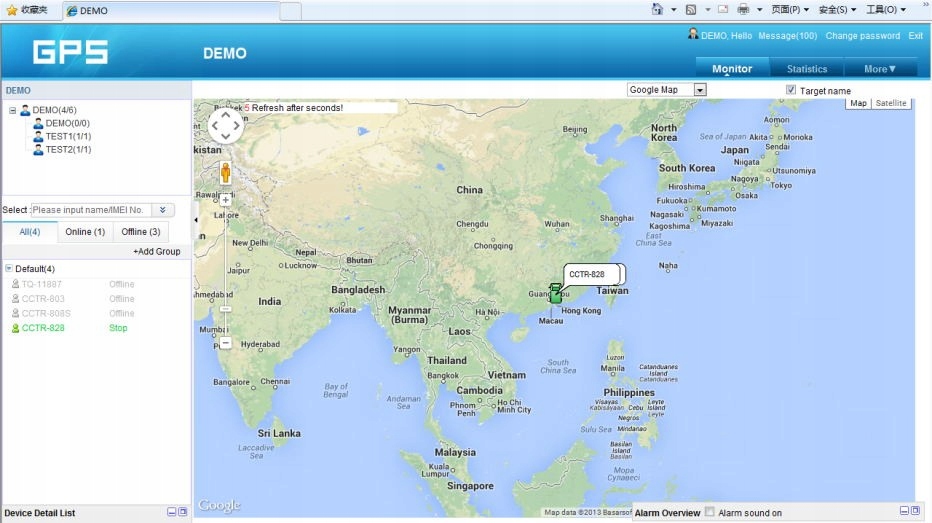
Task: Click the name/IMEI search input field
Action: (91, 210)
